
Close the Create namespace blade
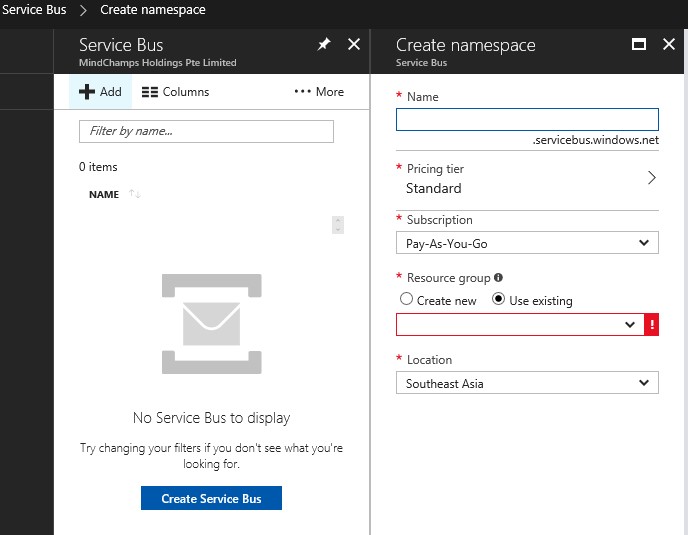point(669,44)
